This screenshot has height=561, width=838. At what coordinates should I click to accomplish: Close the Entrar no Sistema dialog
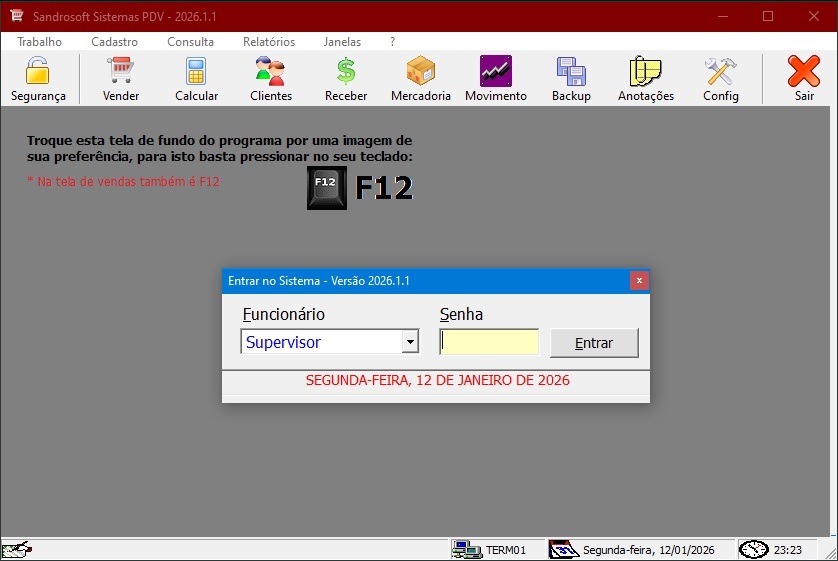click(x=639, y=281)
